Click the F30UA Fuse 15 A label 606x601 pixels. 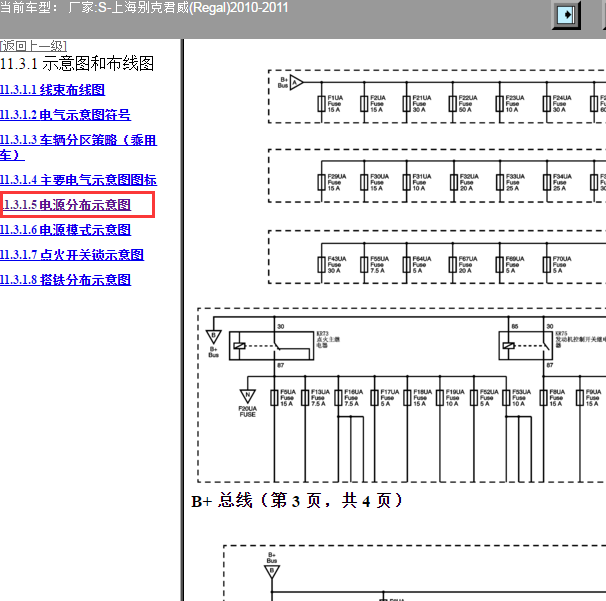pos(379,182)
